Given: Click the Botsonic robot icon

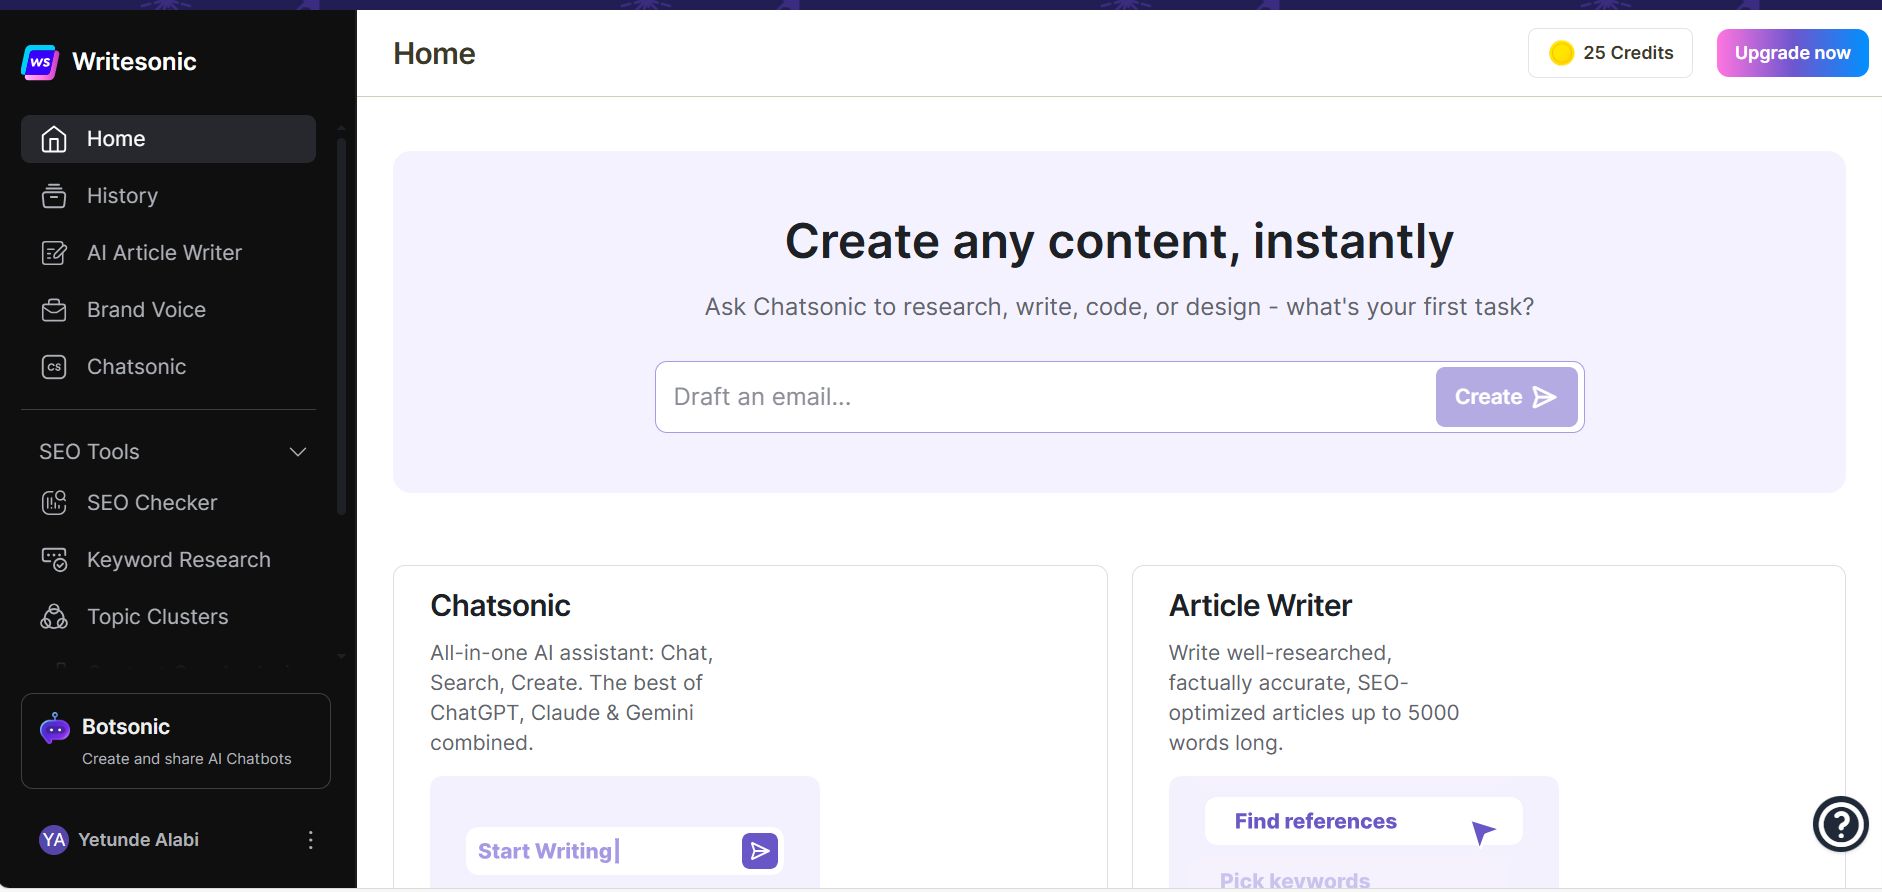Looking at the screenshot, I should (x=55, y=728).
